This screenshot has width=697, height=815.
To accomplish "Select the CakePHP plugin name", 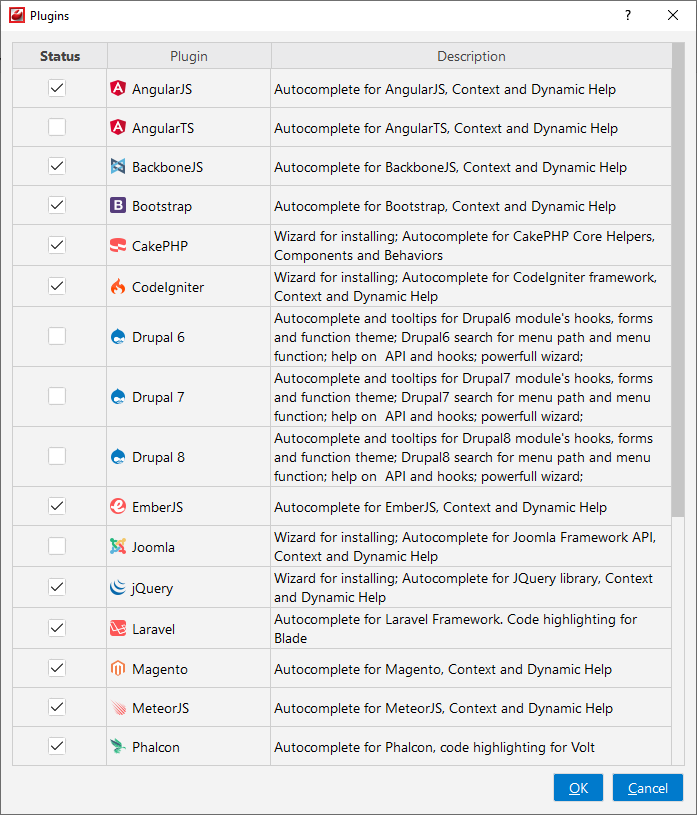I will [x=160, y=246].
